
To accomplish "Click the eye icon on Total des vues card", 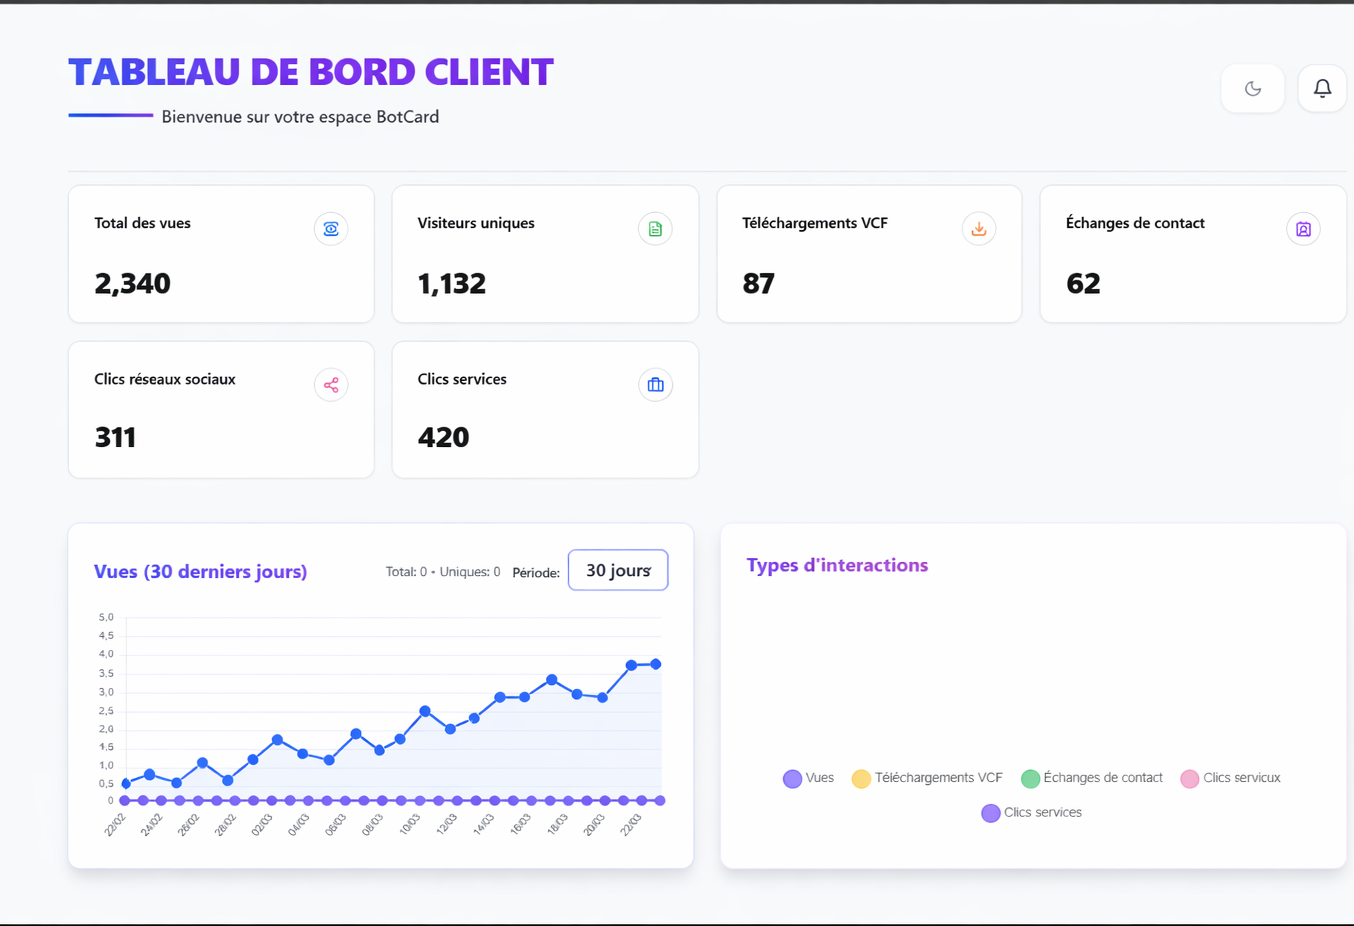I will coord(331,229).
